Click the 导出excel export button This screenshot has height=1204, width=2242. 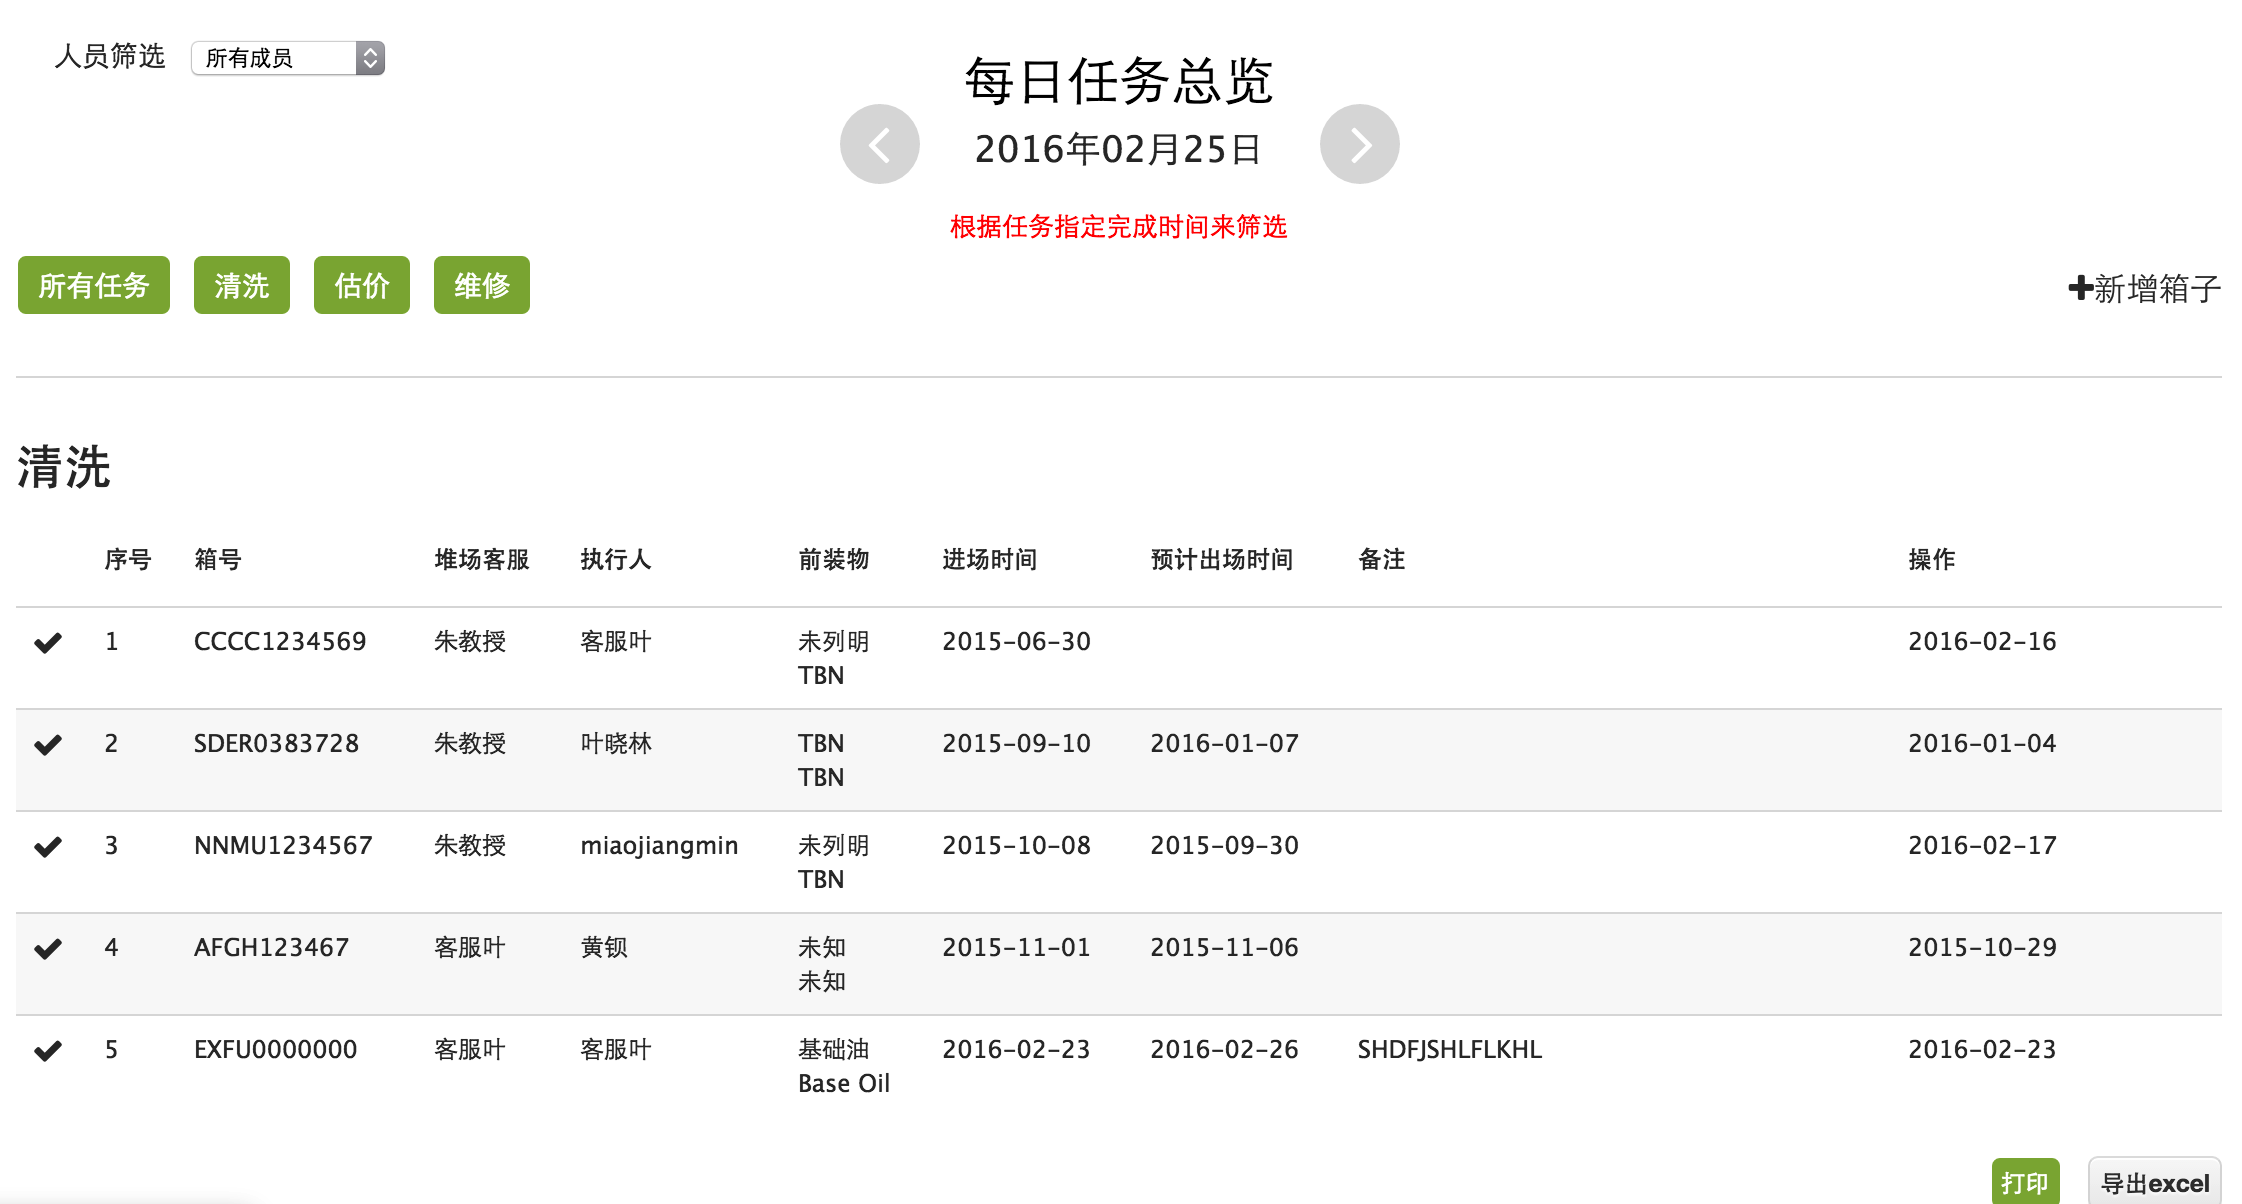[x=2154, y=1183]
